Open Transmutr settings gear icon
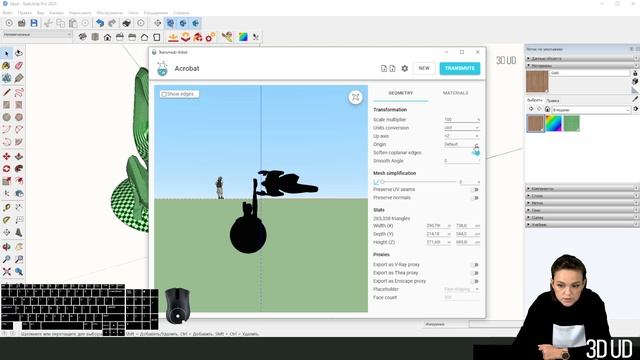 click(x=404, y=68)
